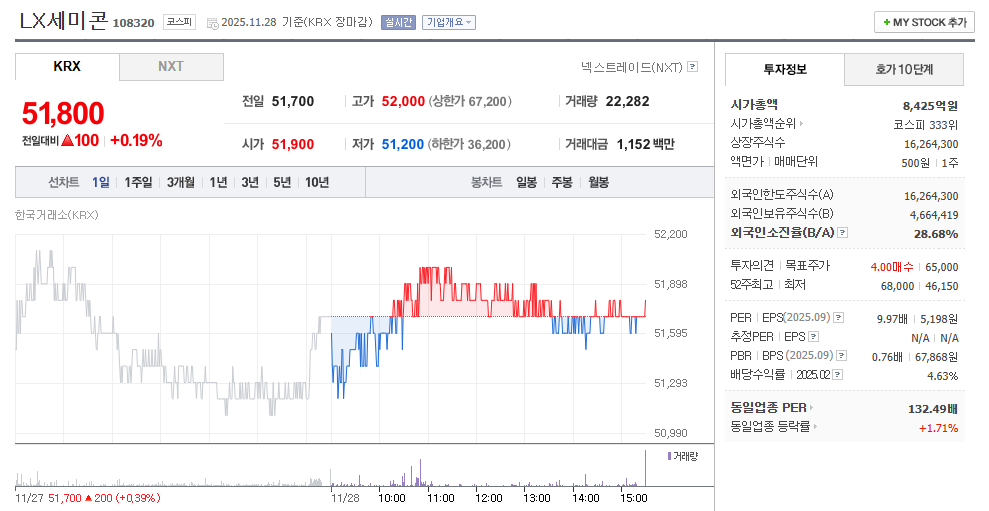The width and height of the screenshot is (989, 511).
Task: Select the 10년 line chart period
Action: click(x=317, y=182)
